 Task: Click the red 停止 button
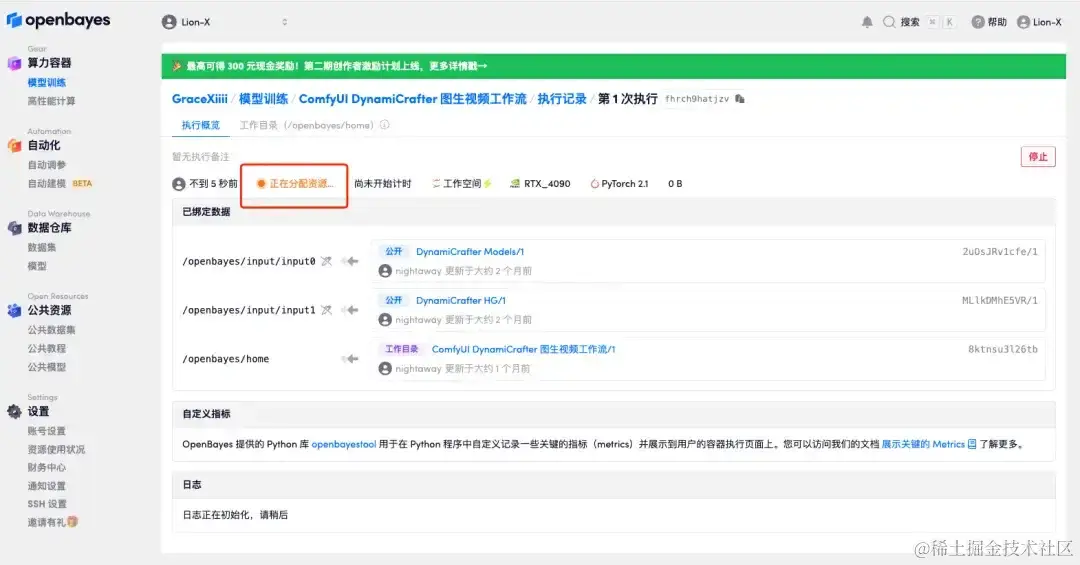click(x=1038, y=157)
